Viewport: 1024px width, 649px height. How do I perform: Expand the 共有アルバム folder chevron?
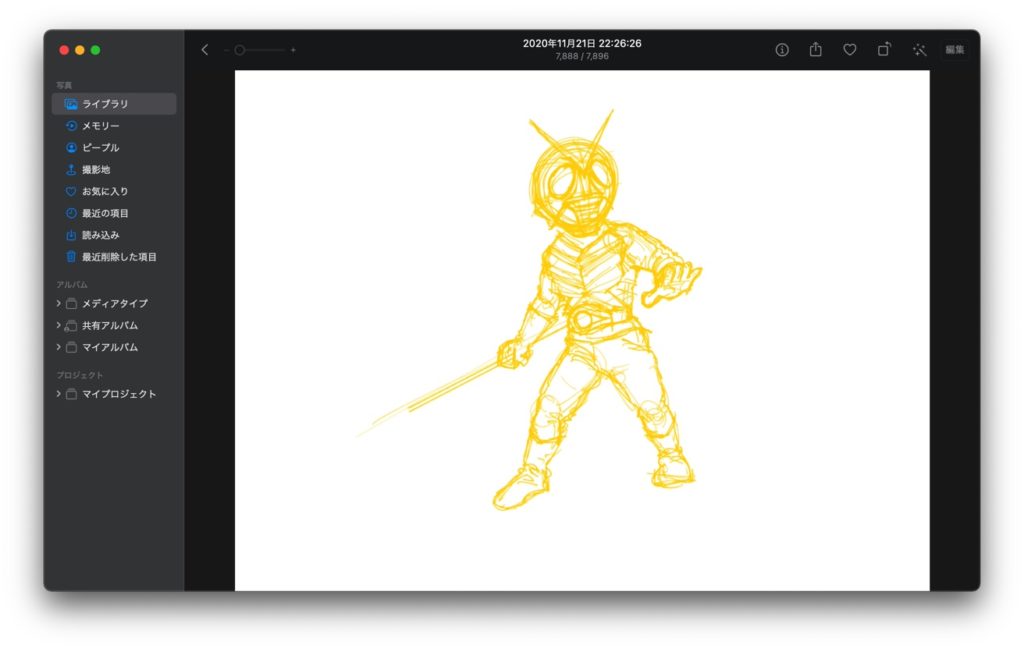coord(58,325)
